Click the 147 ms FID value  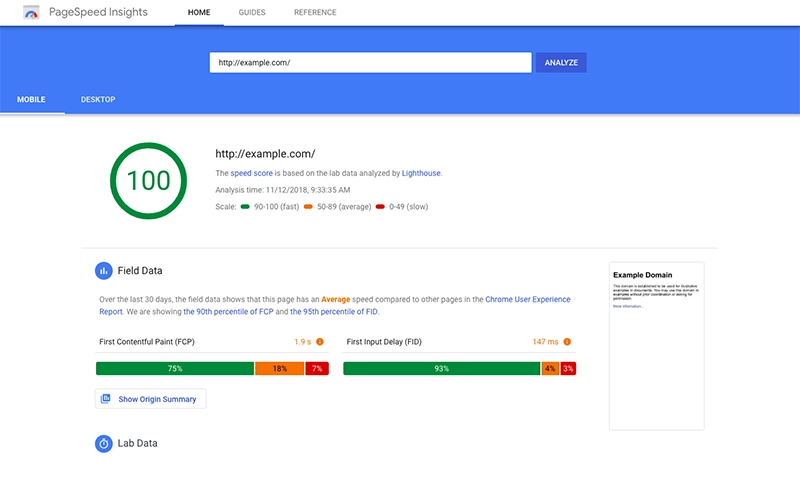(545, 342)
